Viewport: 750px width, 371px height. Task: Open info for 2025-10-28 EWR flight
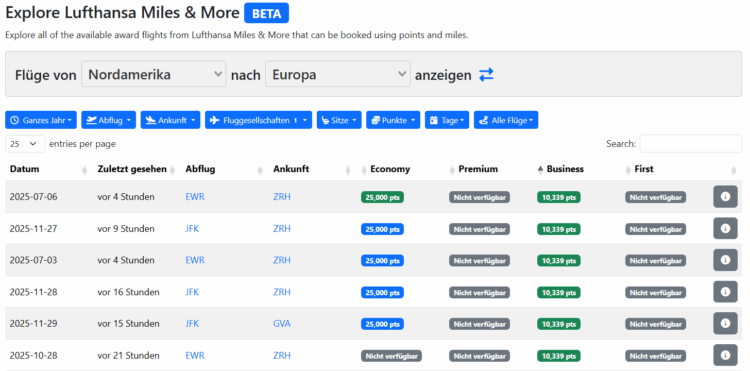coord(725,355)
